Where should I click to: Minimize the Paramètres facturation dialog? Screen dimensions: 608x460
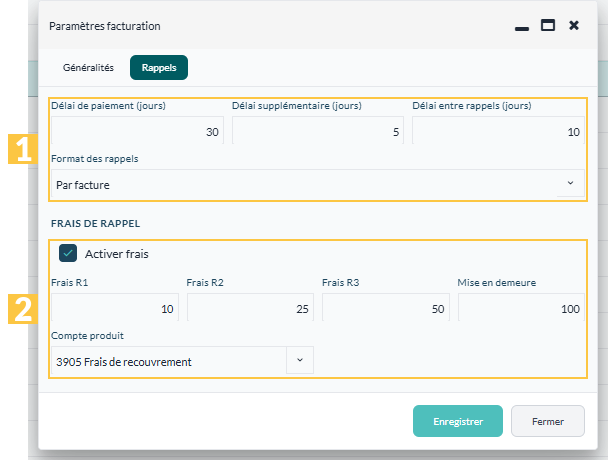tap(522, 28)
